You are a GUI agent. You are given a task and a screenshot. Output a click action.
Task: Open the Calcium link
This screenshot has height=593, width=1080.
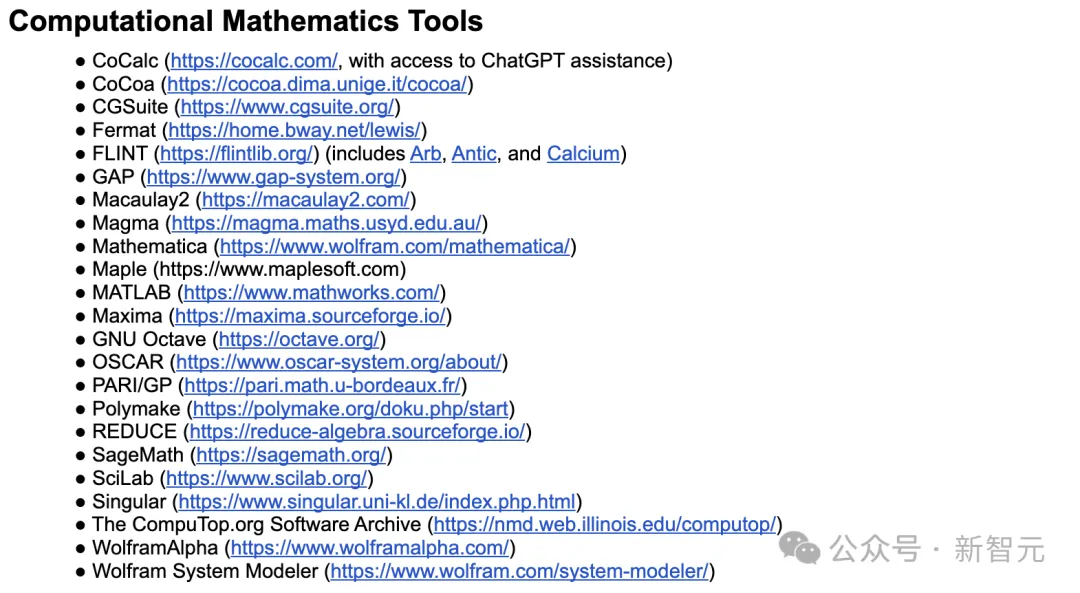583,154
